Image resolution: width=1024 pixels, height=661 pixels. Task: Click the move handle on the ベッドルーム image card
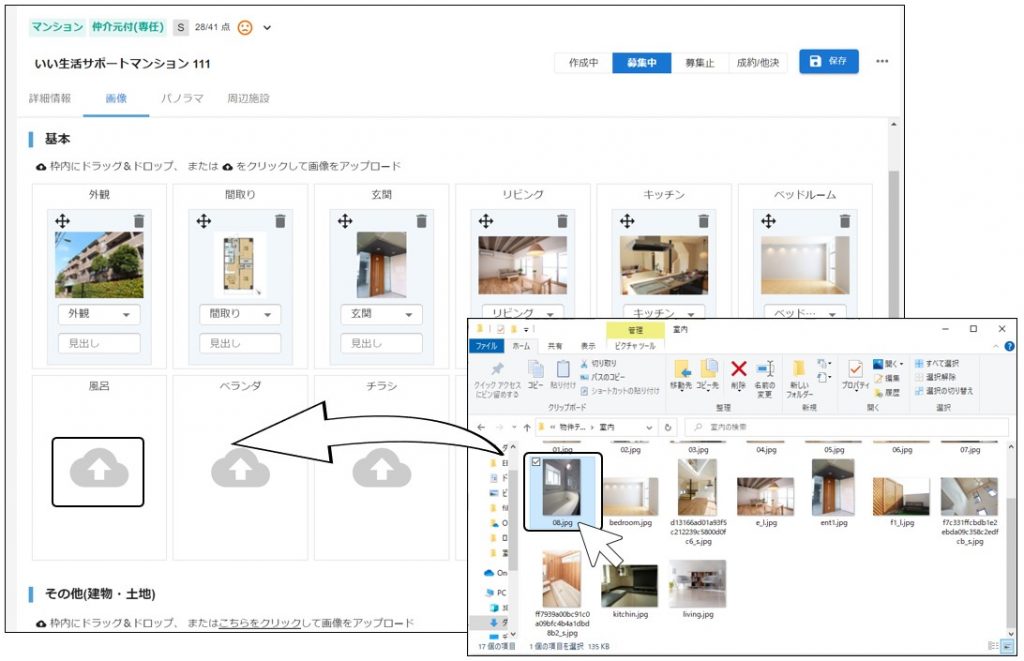[x=769, y=221]
